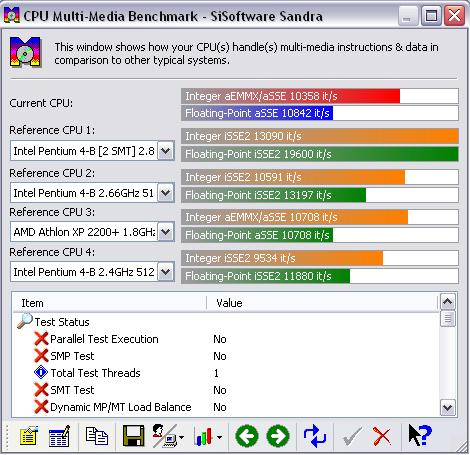Click the floppy disk save icon
The width and height of the screenshot is (470, 455).
(x=133, y=436)
